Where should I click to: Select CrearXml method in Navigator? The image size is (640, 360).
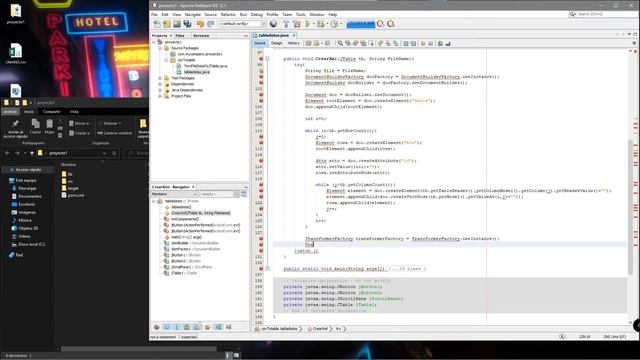[x=200, y=213]
